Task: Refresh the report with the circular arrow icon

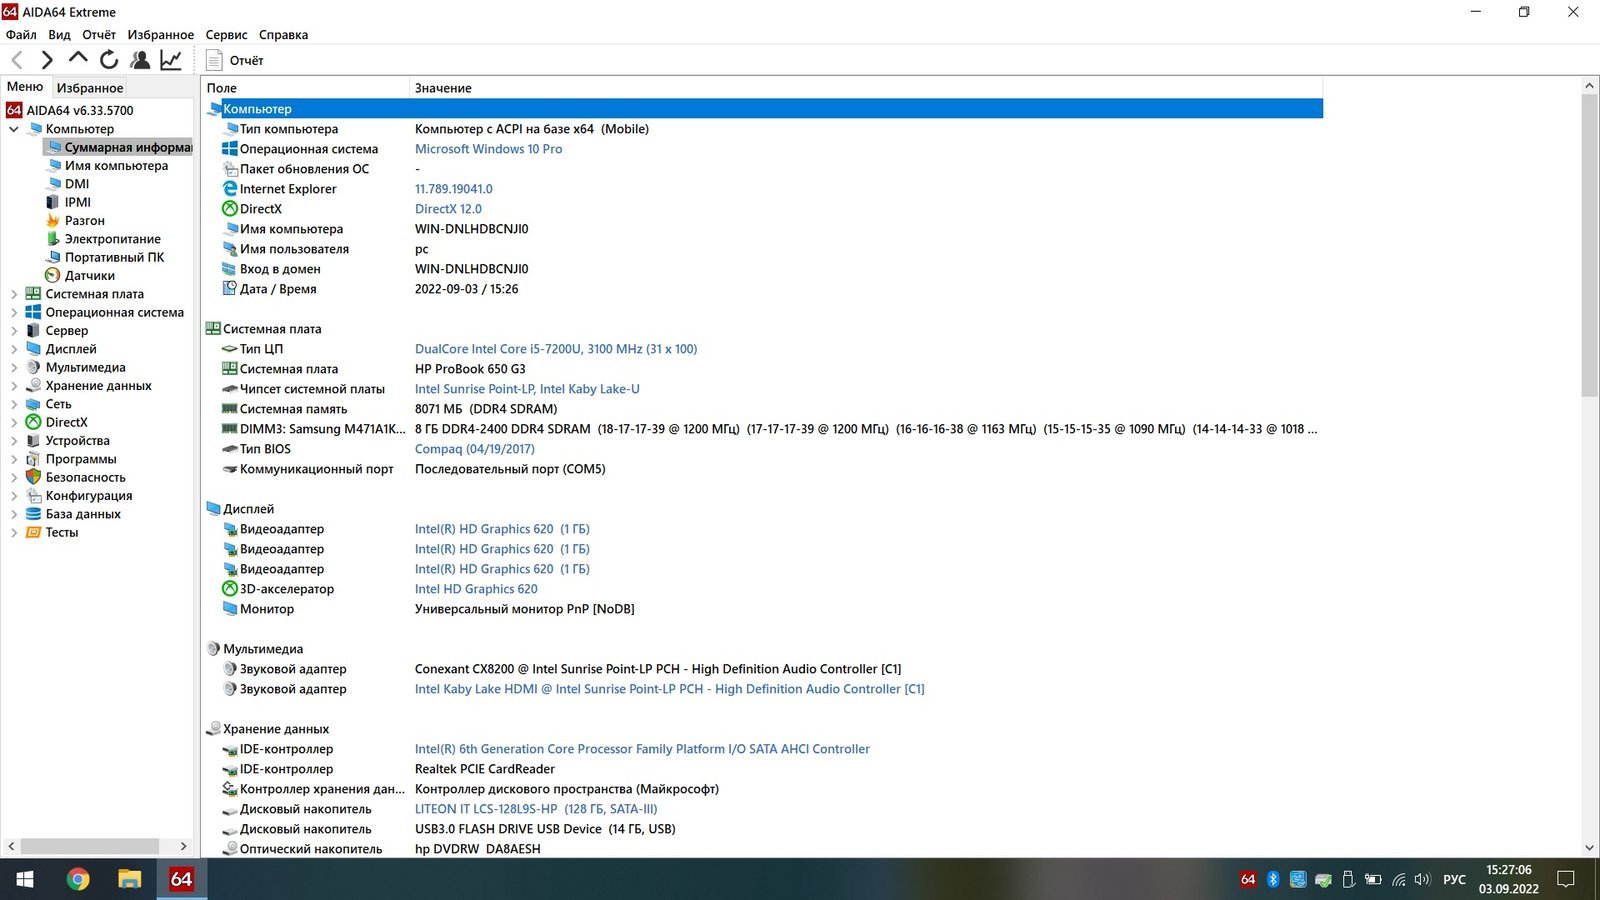Action: click(x=109, y=60)
